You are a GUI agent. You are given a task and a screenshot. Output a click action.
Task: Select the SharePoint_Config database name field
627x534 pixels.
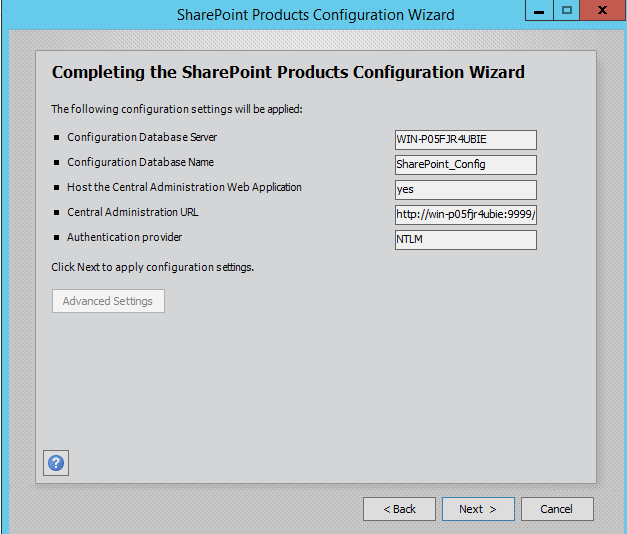coord(466,165)
